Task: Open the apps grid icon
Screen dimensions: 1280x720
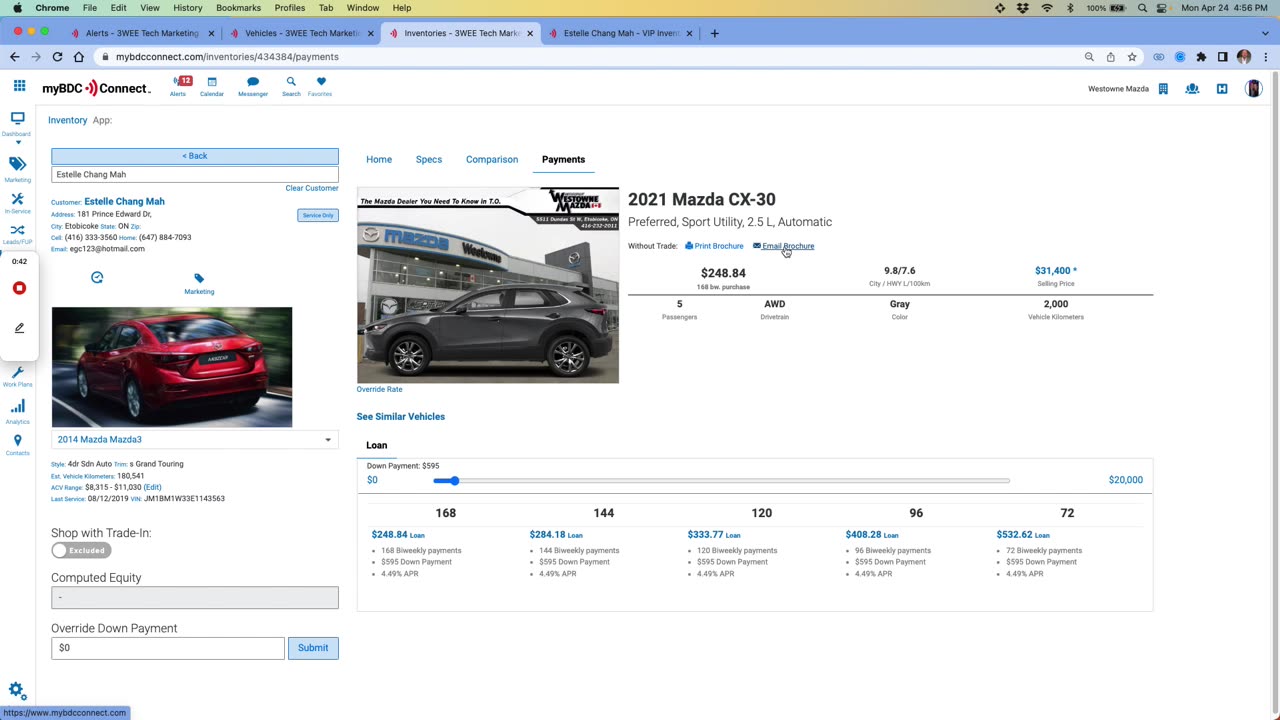Action: [x=19, y=87]
